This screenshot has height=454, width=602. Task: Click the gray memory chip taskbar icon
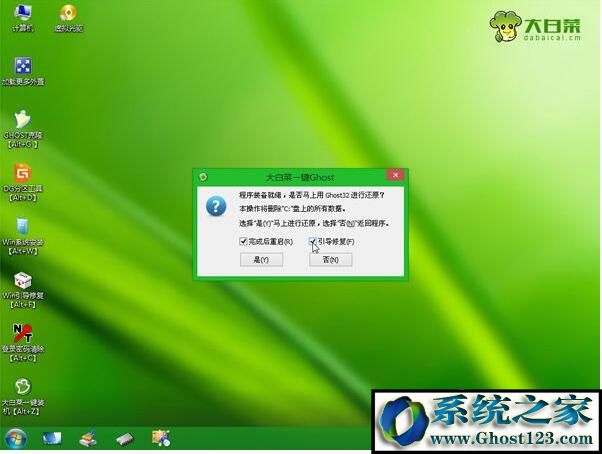tap(124, 439)
